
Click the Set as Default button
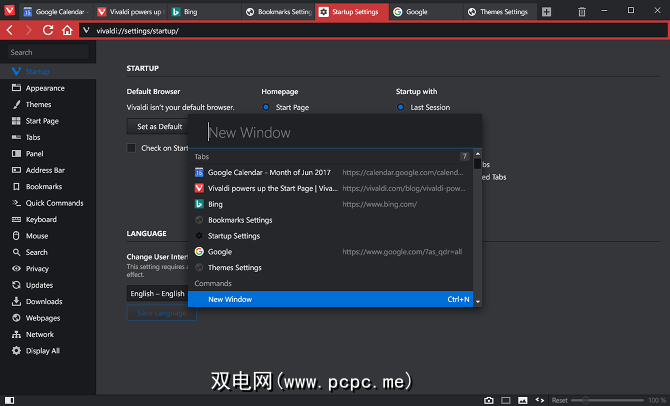click(x=157, y=127)
